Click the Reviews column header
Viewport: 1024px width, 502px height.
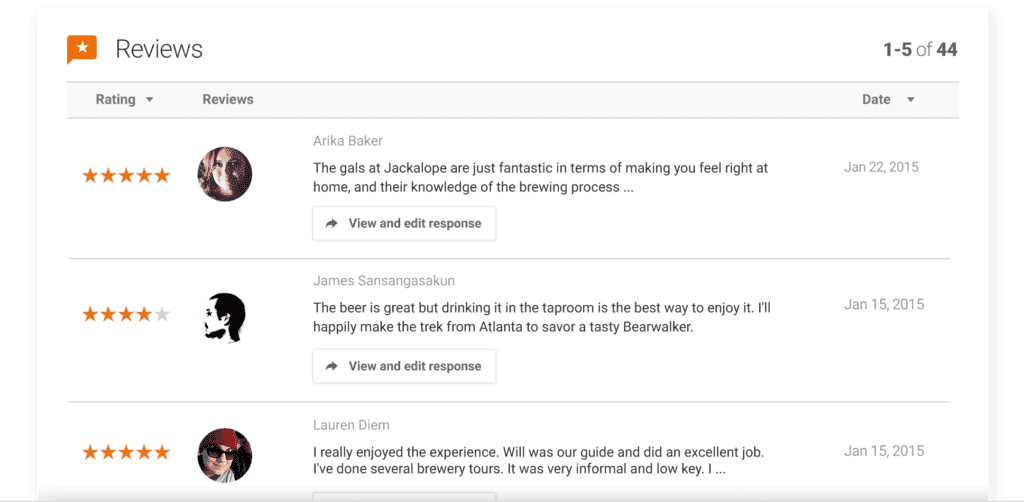228,99
